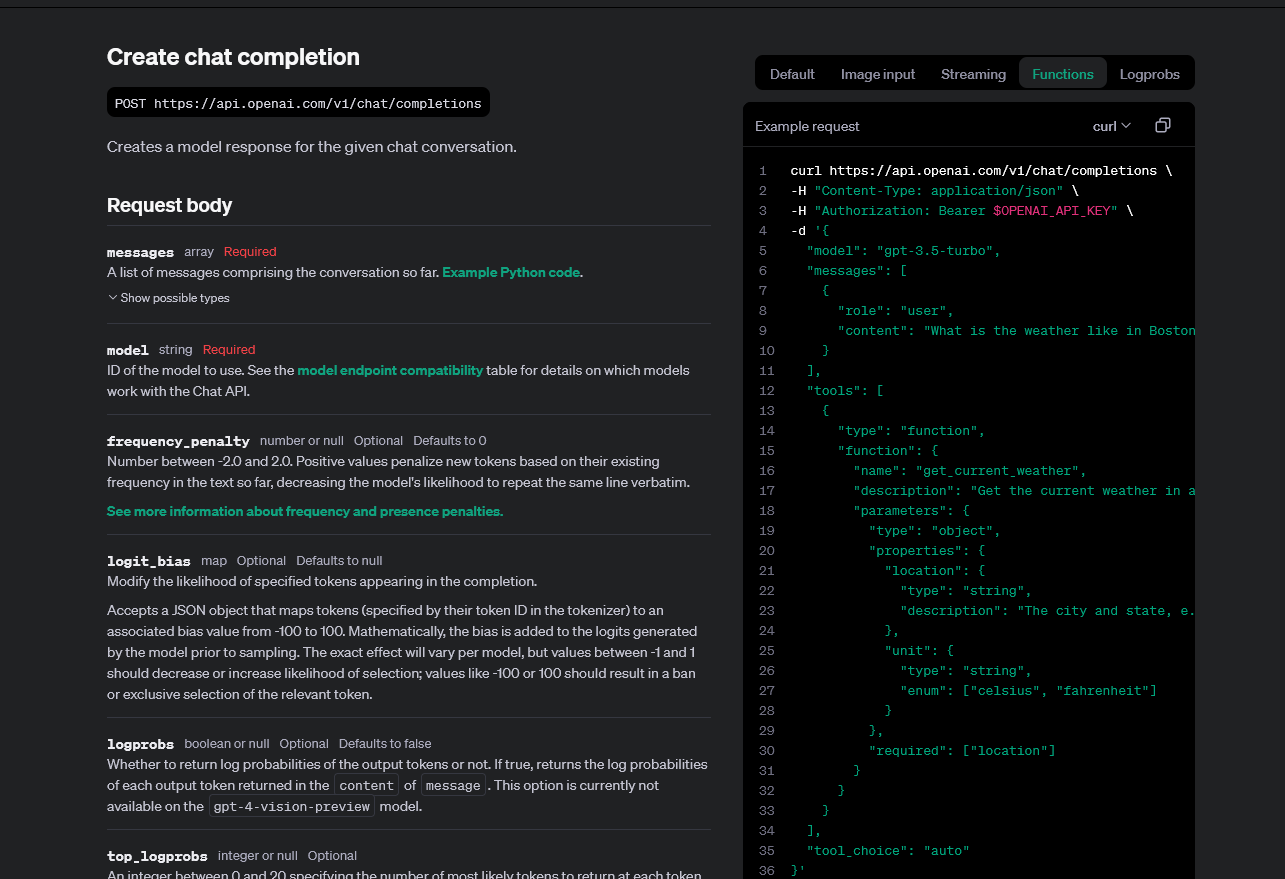Open the model endpoint compatibility table
This screenshot has height=879, width=1285.
[x=389, y=370]
